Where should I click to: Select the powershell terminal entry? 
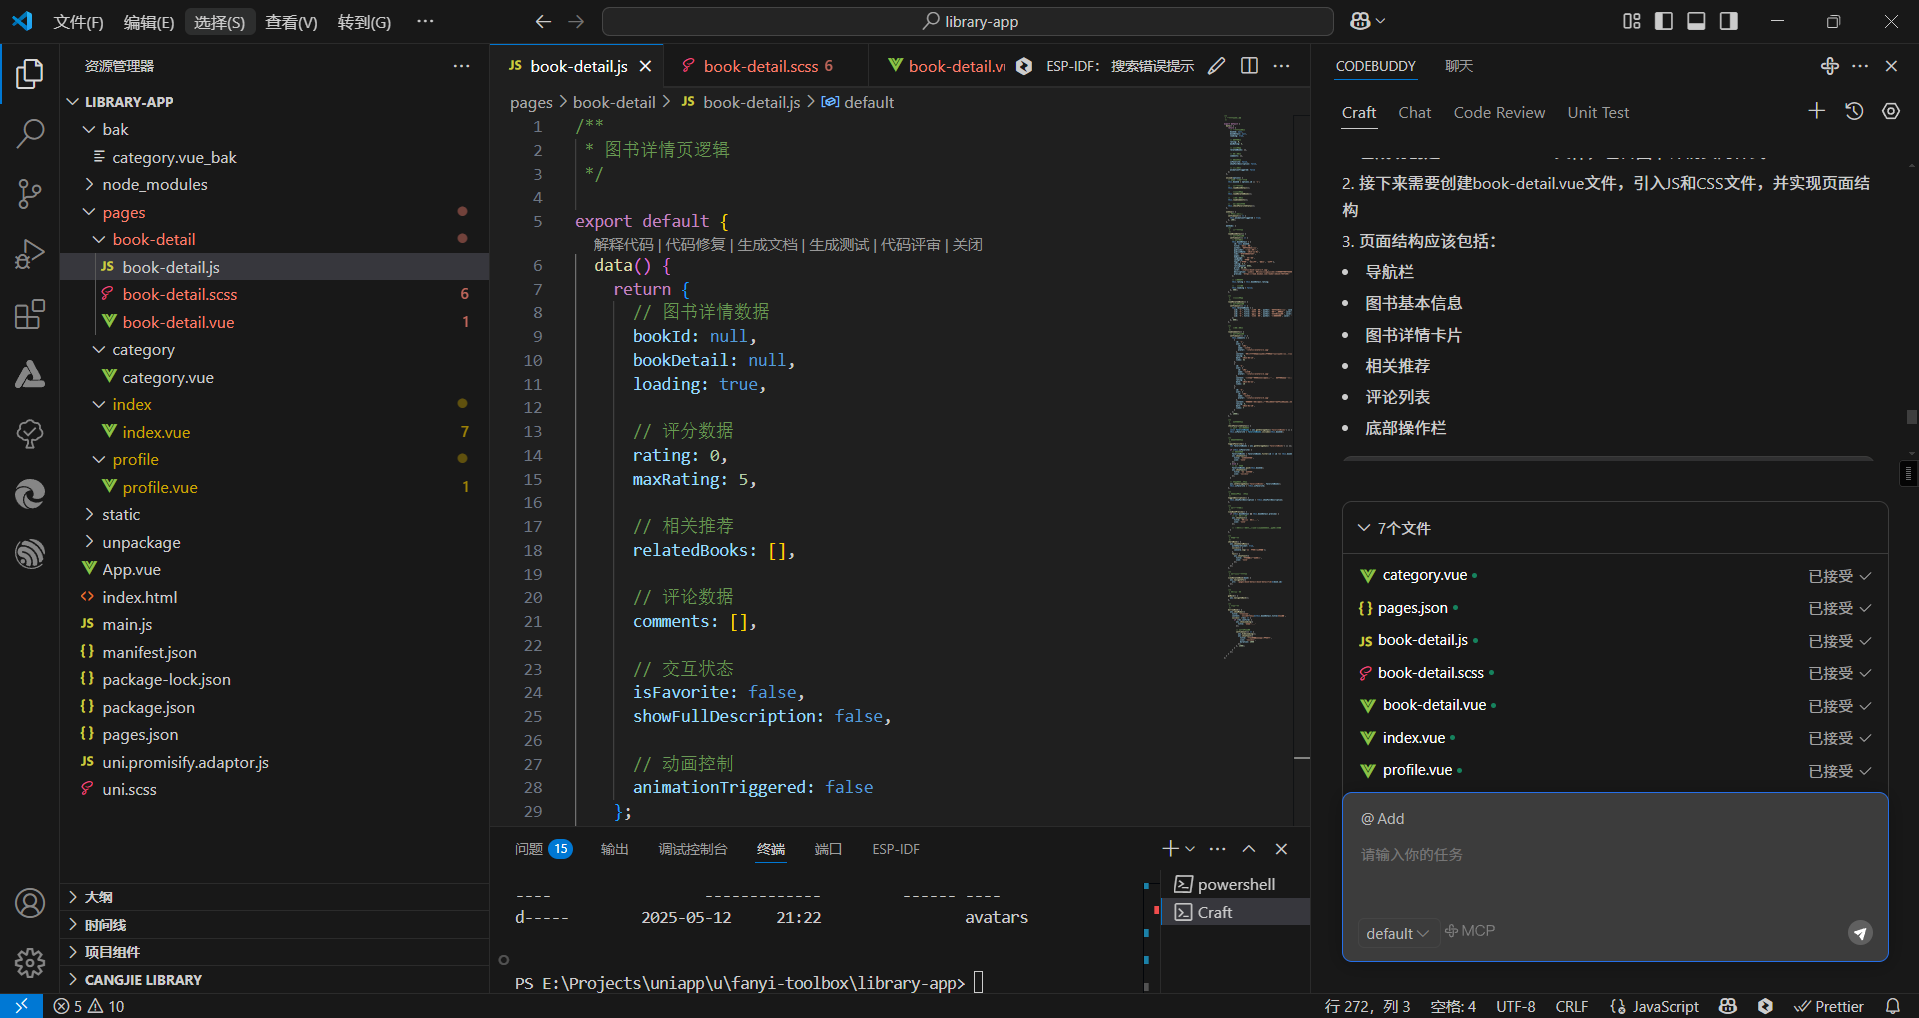point(1236,884)
